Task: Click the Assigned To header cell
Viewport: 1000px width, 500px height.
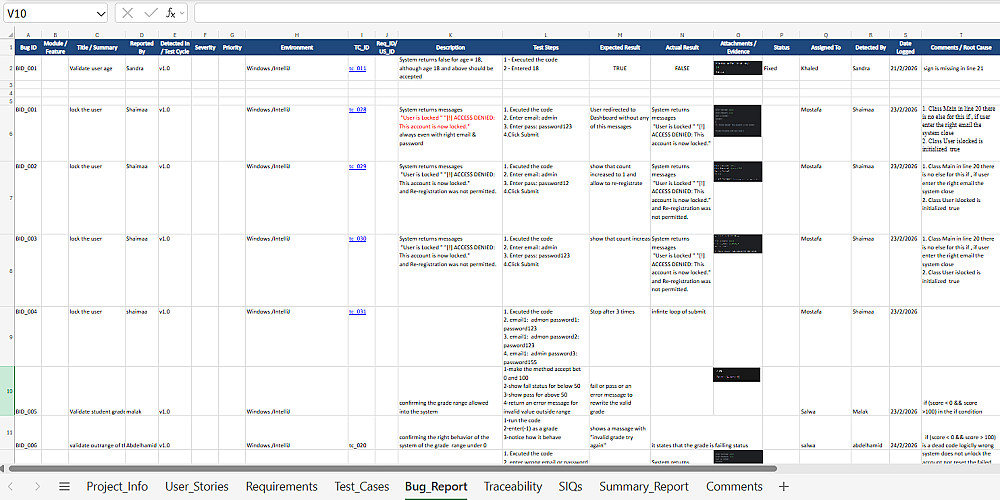Action: [825, 47]
